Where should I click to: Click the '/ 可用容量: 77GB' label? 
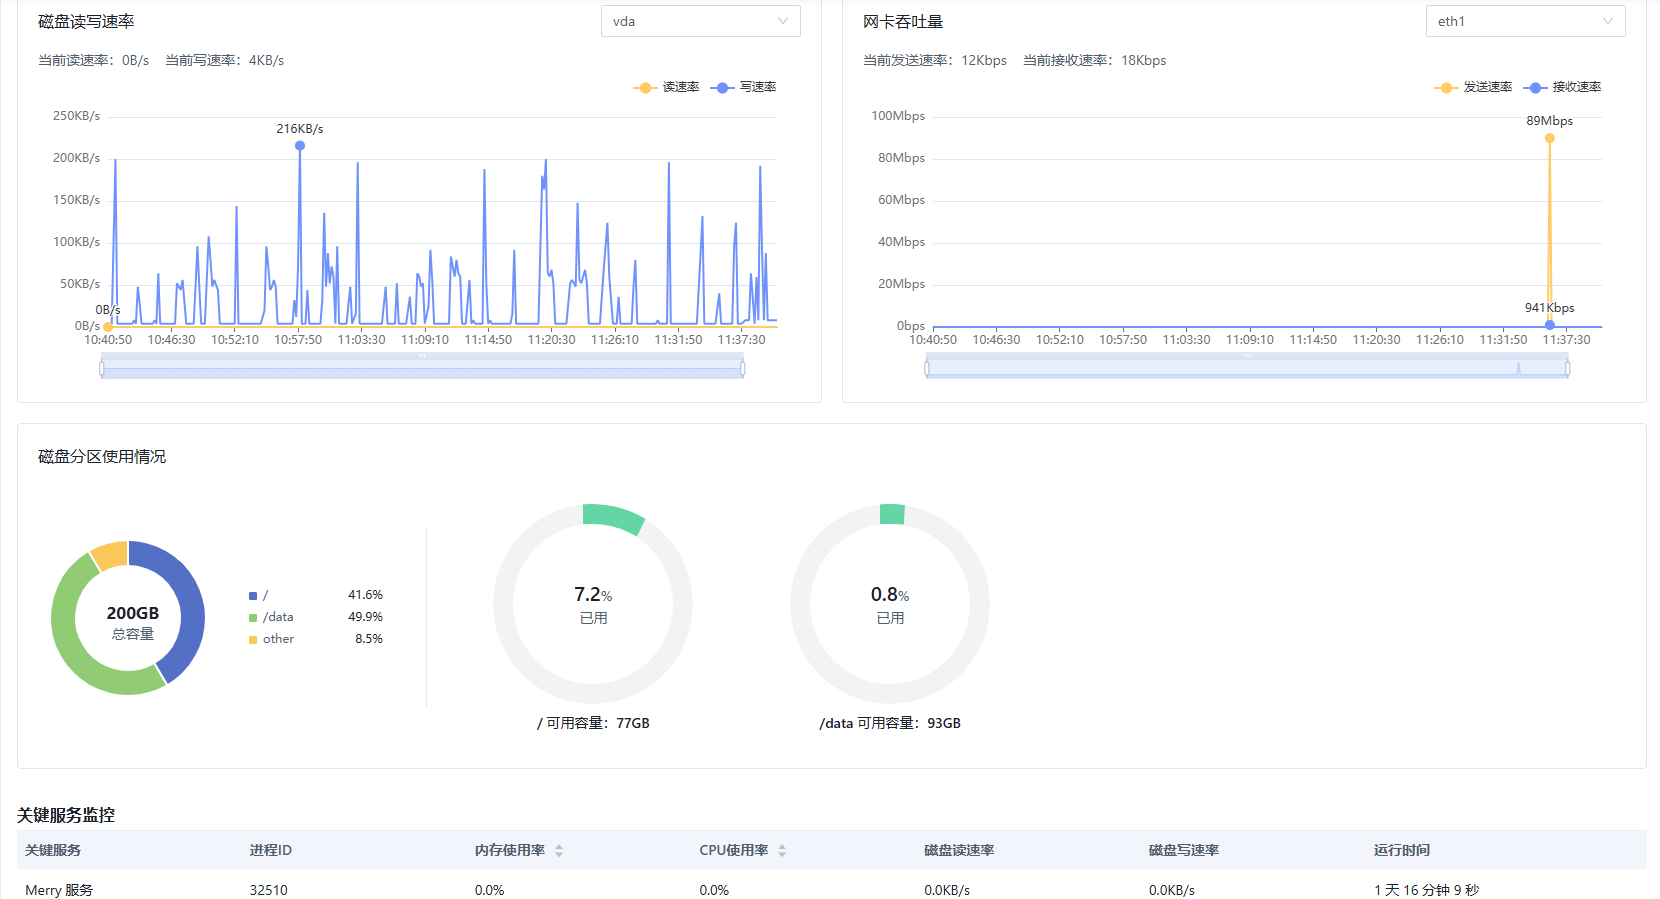pos(593,723)
